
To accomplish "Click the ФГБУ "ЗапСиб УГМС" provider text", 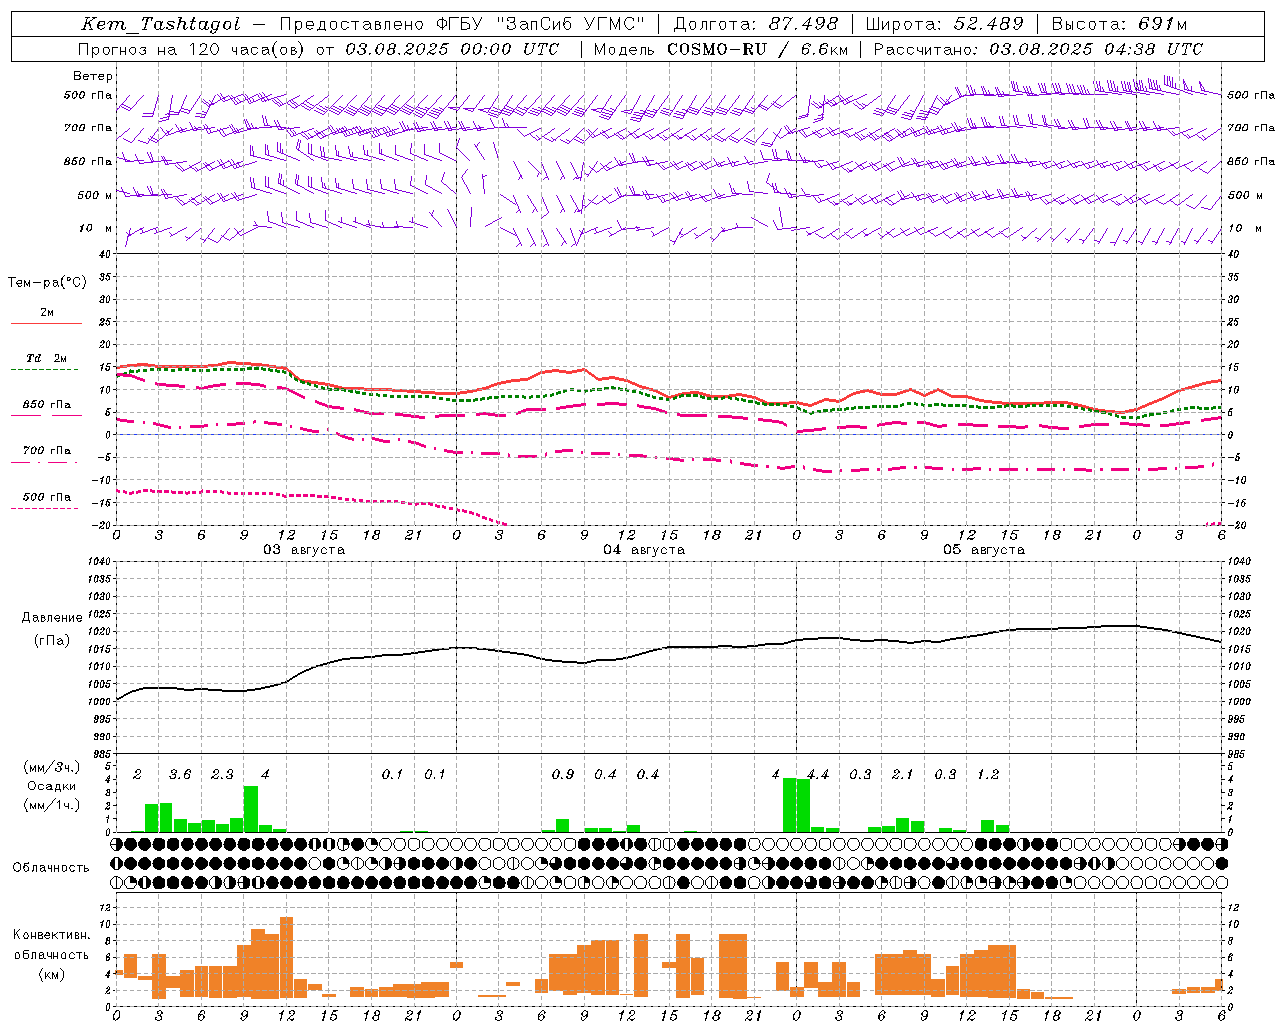I will (541, 24).
